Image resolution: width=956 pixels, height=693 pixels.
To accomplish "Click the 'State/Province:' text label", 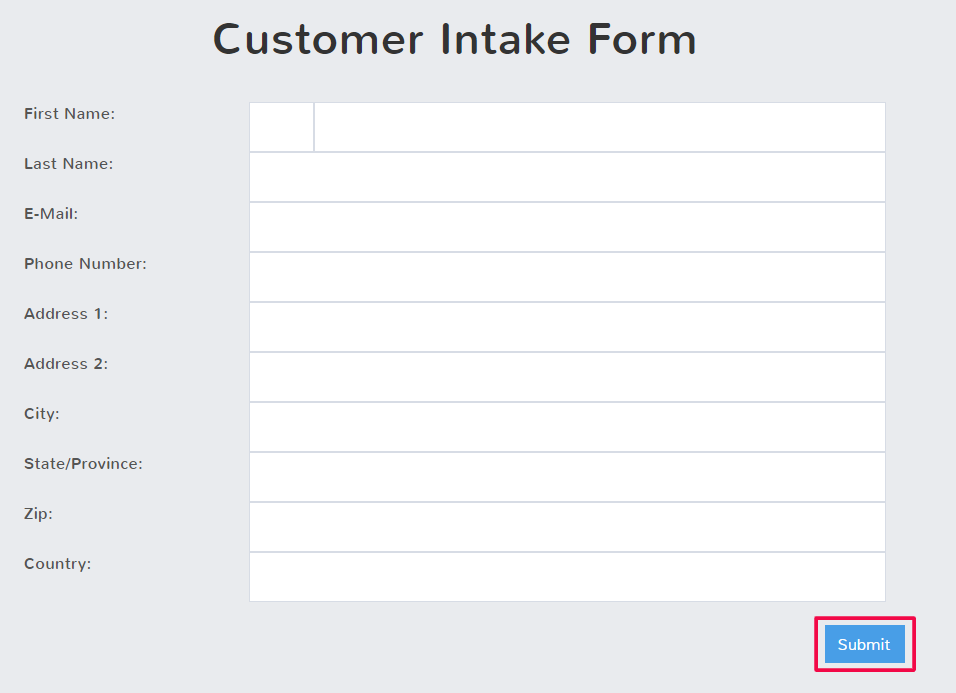I will [x=83, y=464].
